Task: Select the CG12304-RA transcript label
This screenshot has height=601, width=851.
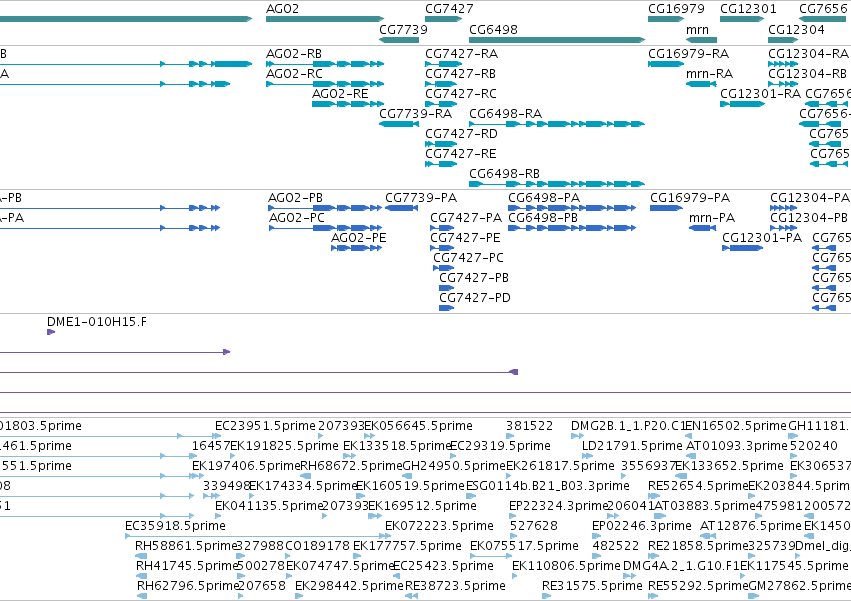Action: click(x=808, y=54)
